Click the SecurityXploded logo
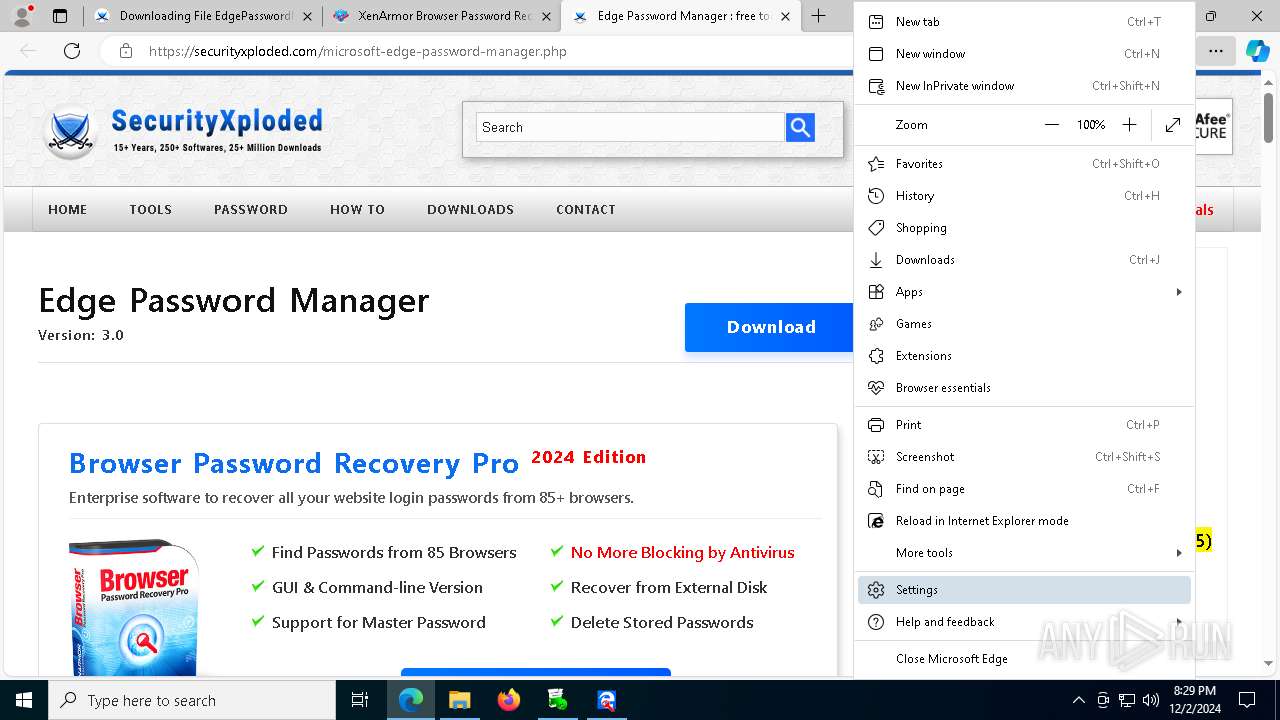Viewport: 1280px width, 720px height. pyautogui.click(x=183, y=132)
